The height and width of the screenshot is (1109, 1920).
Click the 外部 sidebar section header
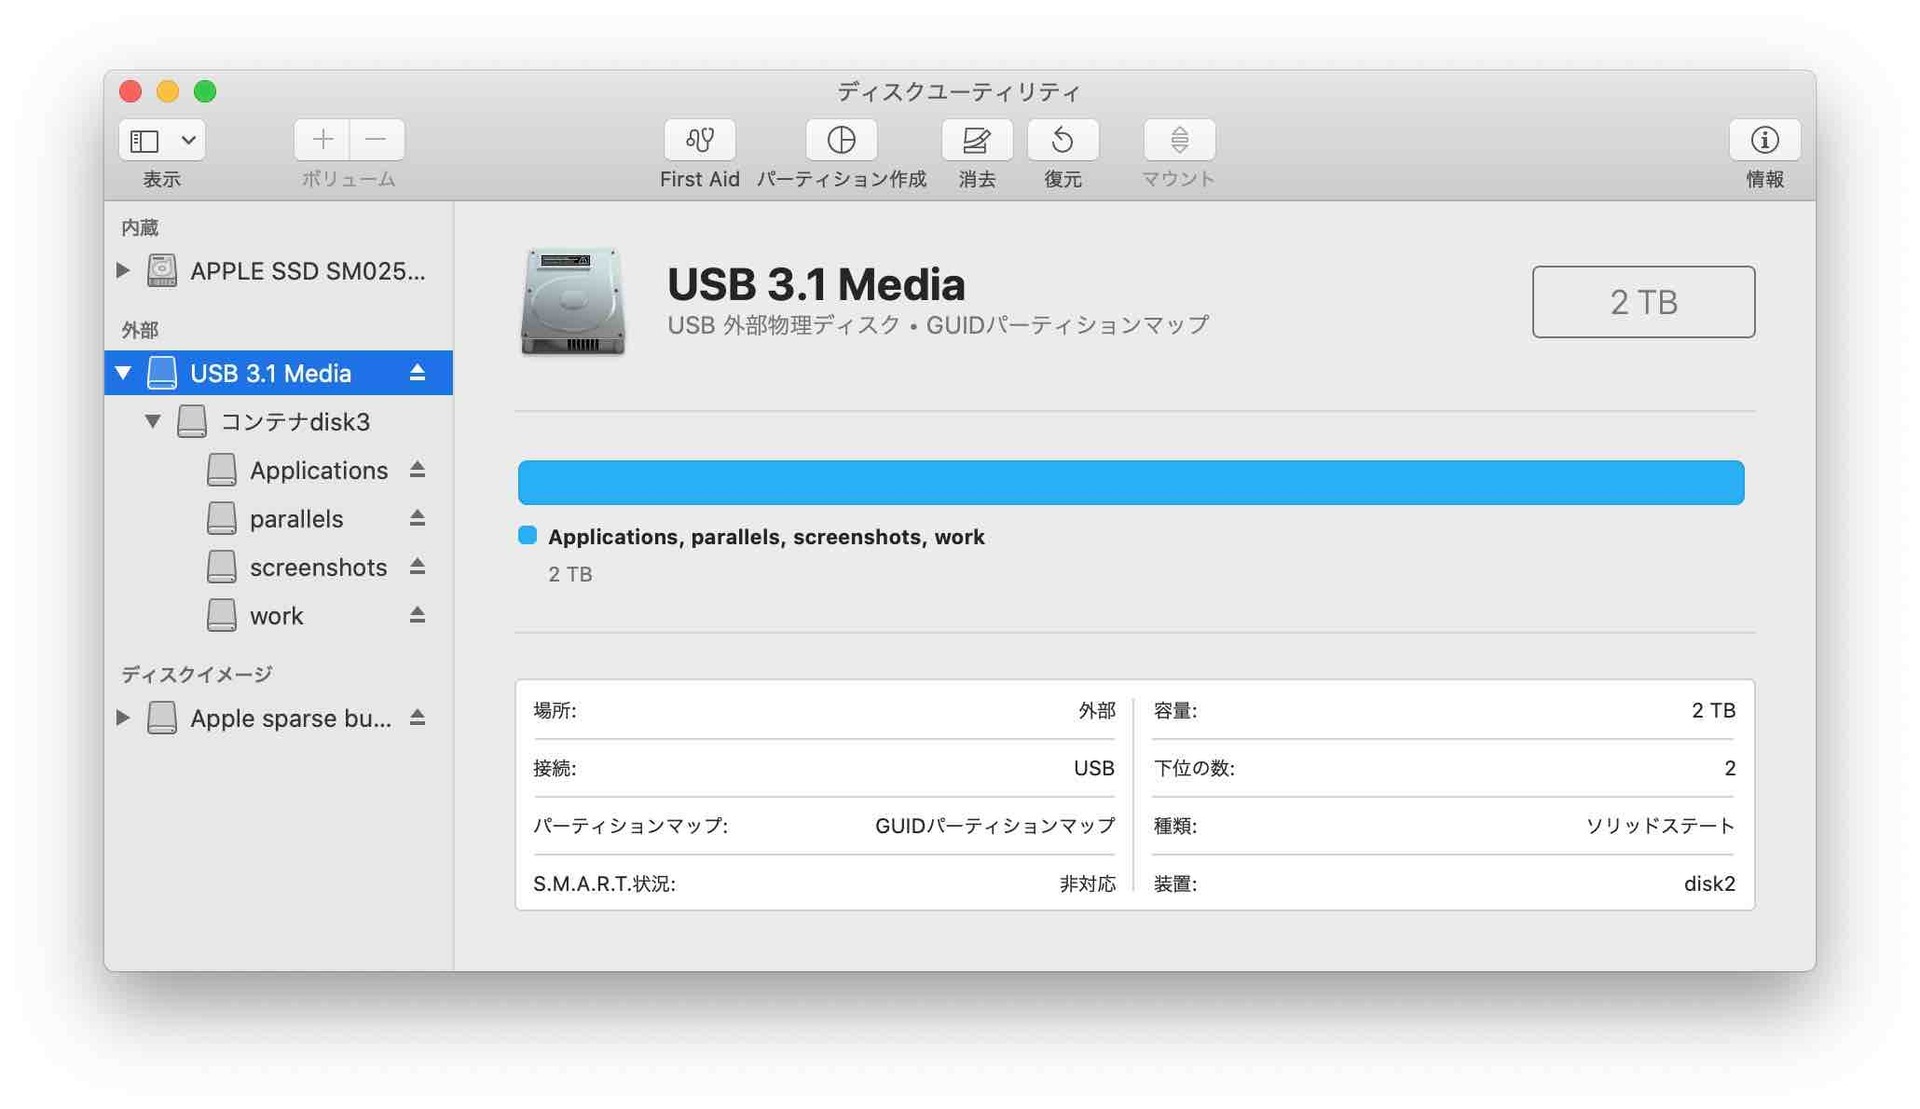140,330
